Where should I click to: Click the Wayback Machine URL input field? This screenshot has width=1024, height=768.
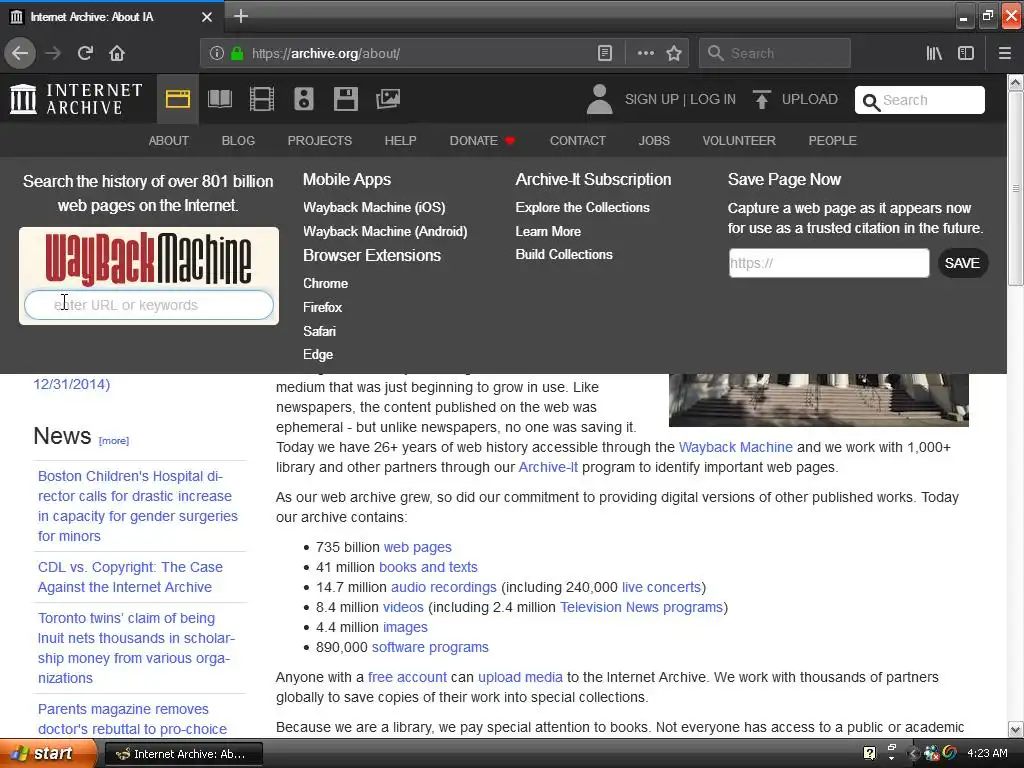coord(149,305)
